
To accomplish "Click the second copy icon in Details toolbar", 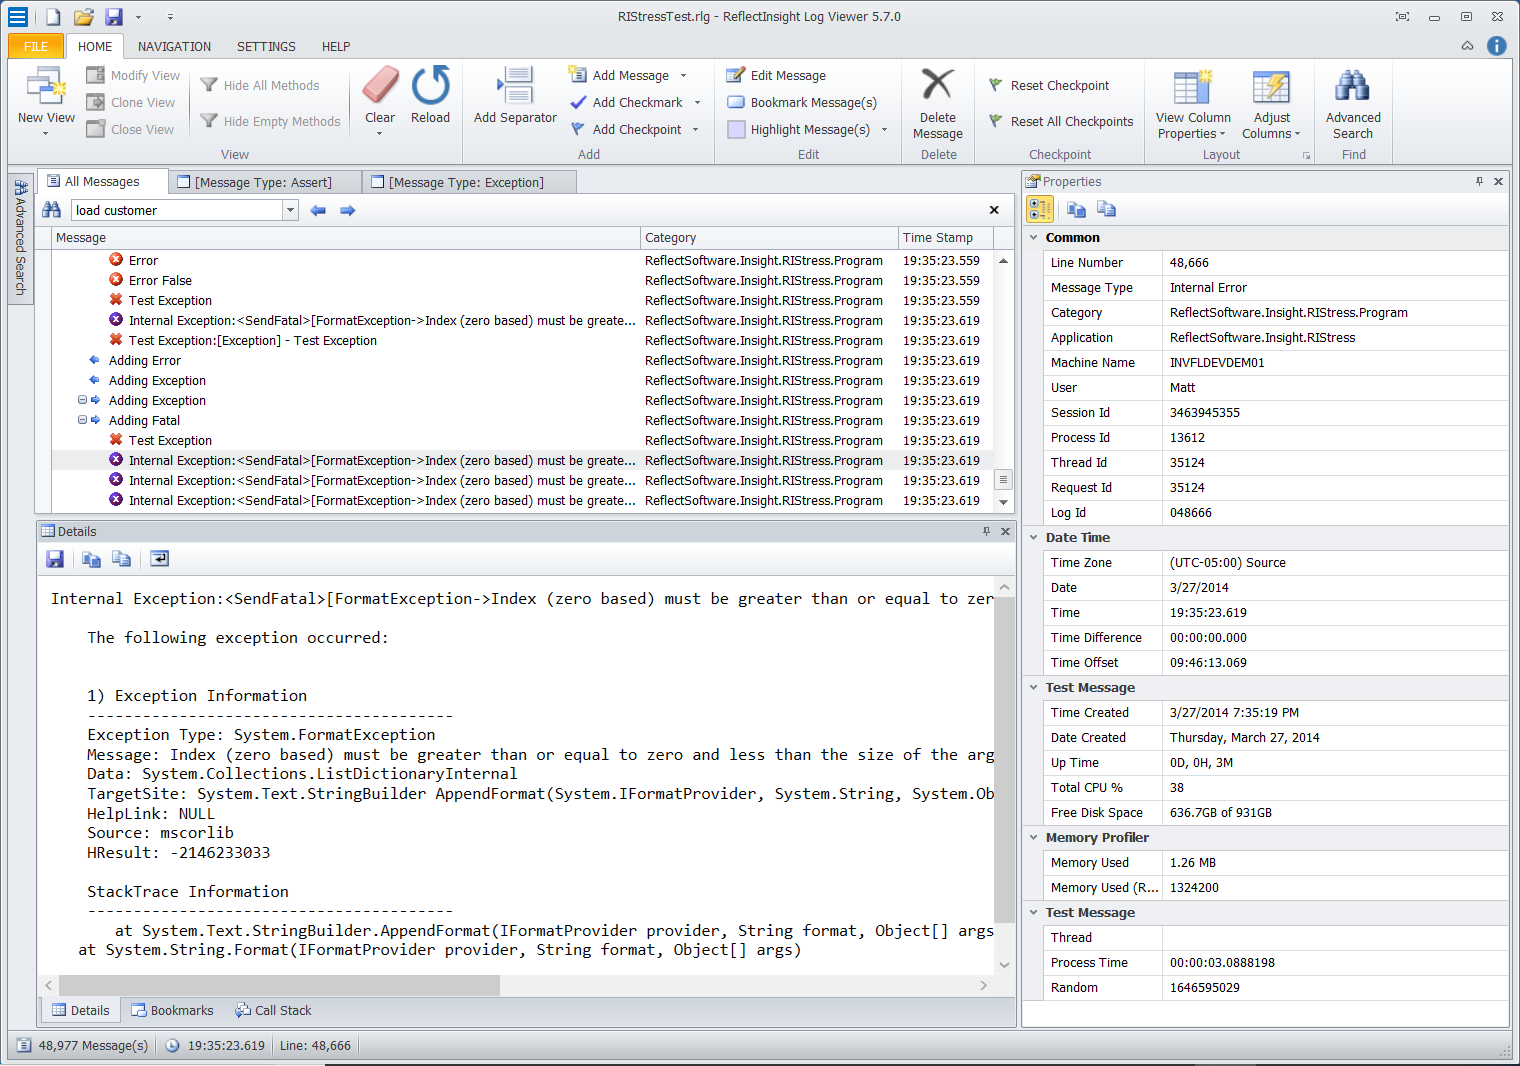I will coord(121,559).
